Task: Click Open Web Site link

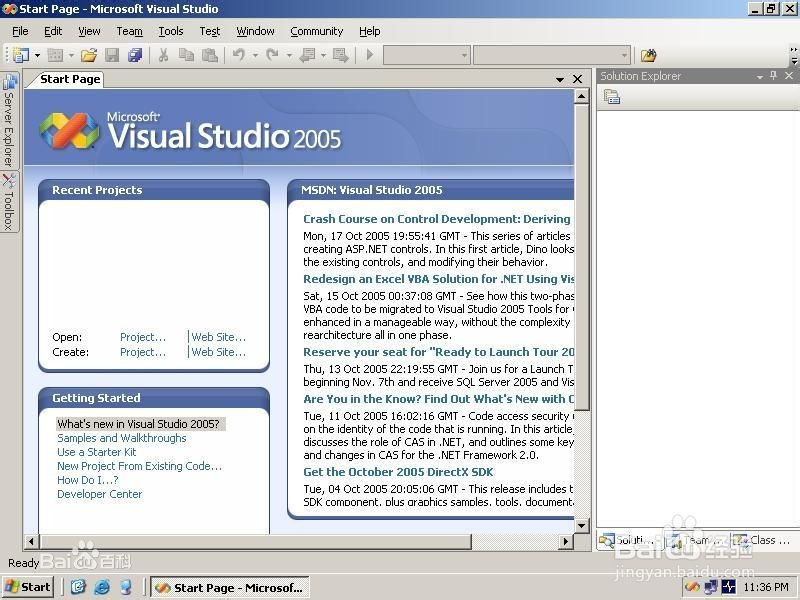Action: [x=218, y=337]
